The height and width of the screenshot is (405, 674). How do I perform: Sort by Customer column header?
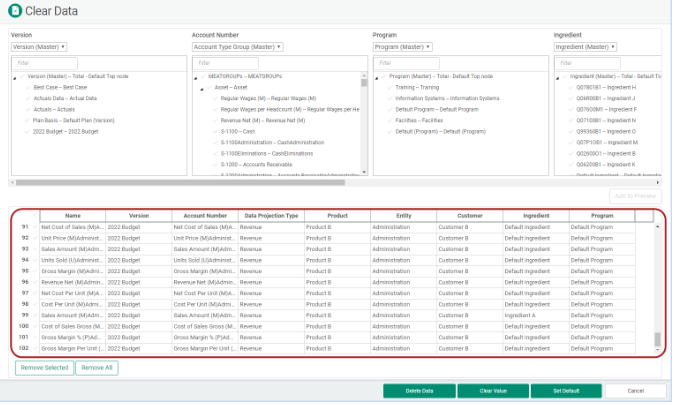tap(470, 216)
